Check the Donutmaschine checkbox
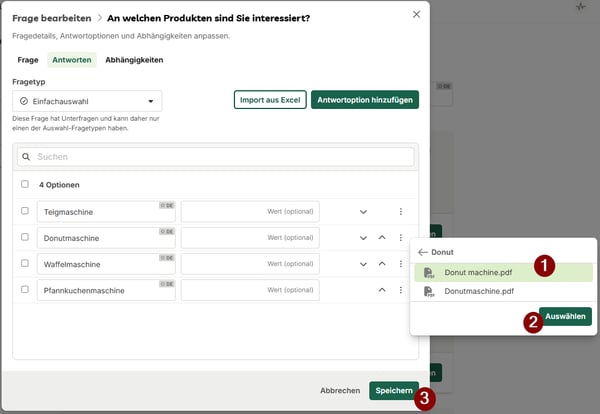Screen dimensions: 600x414 tap(25, 237)
